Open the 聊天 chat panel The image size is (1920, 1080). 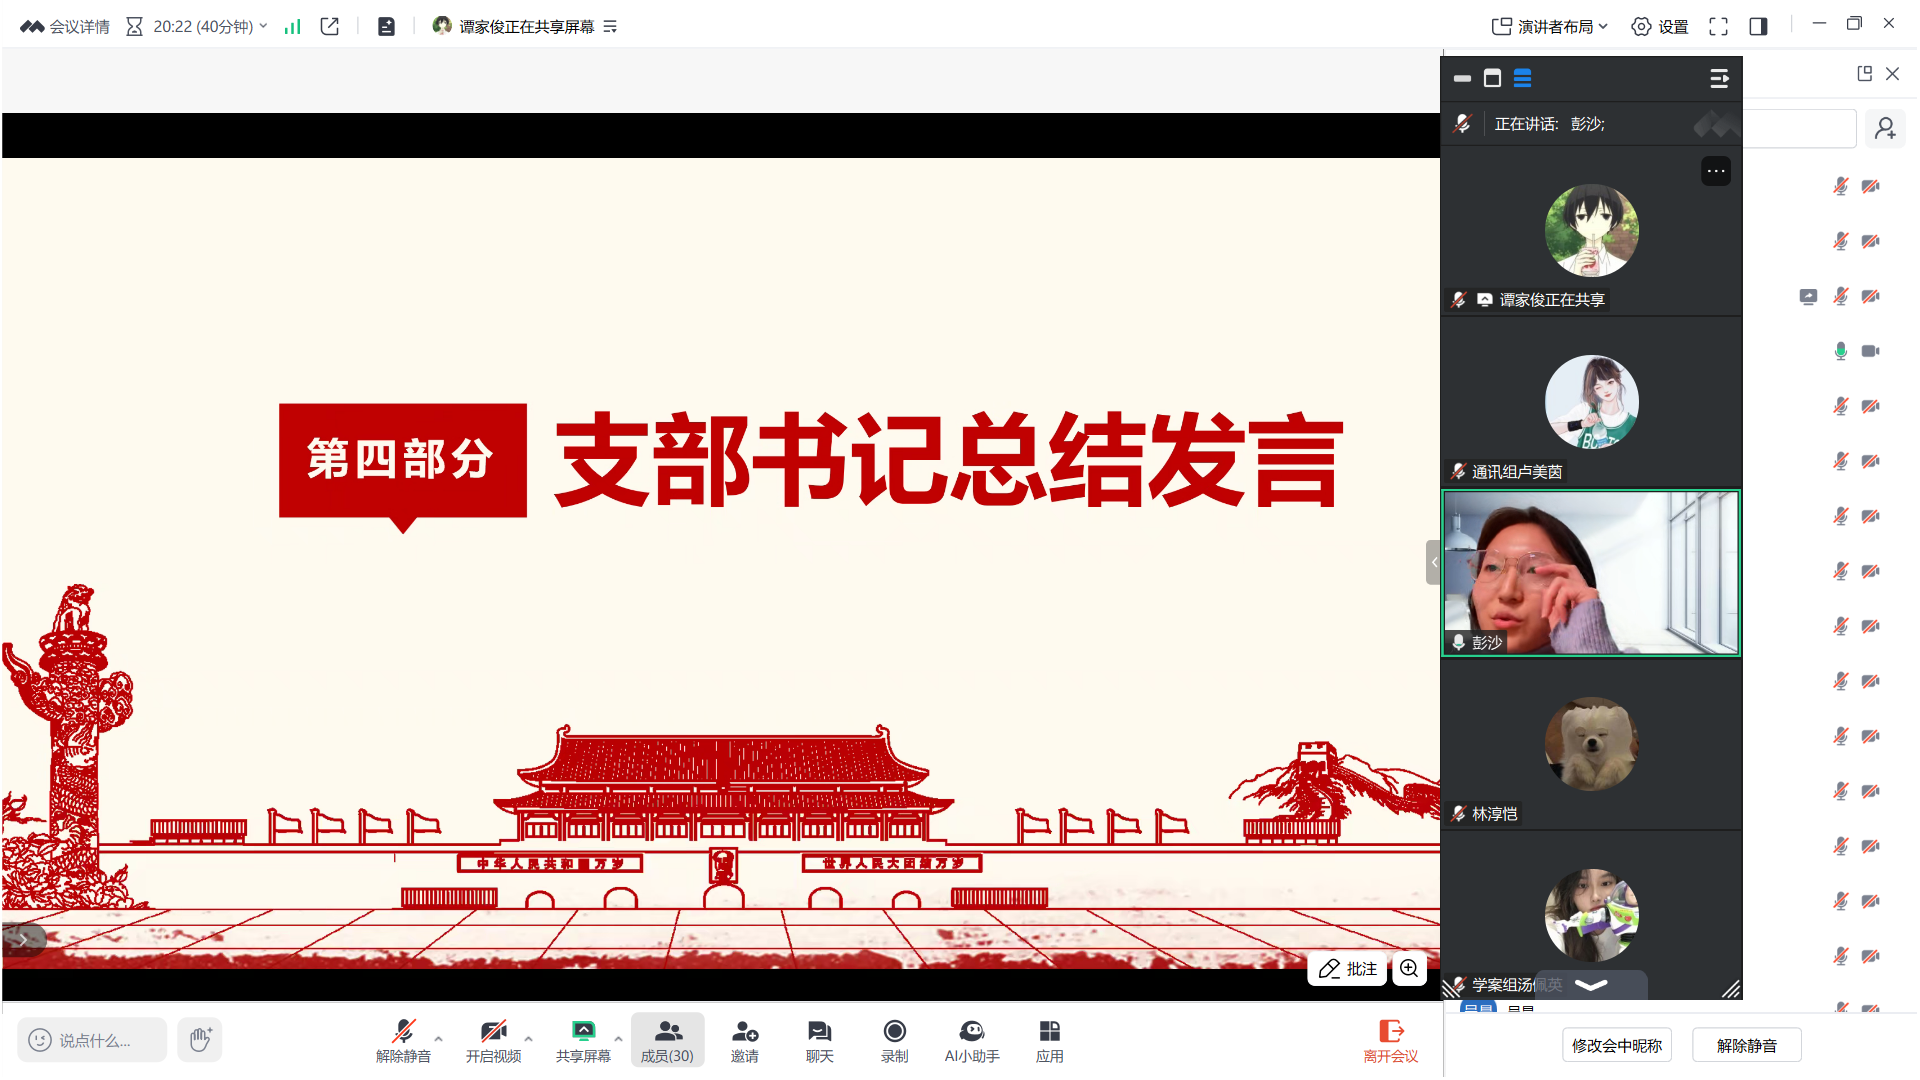pos(819,1040)
